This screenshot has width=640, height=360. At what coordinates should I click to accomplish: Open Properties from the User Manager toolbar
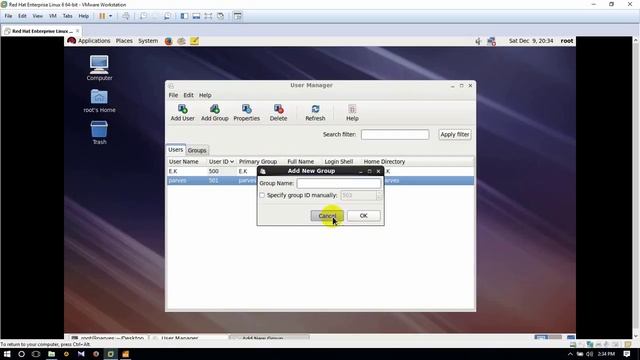[247, 112]
